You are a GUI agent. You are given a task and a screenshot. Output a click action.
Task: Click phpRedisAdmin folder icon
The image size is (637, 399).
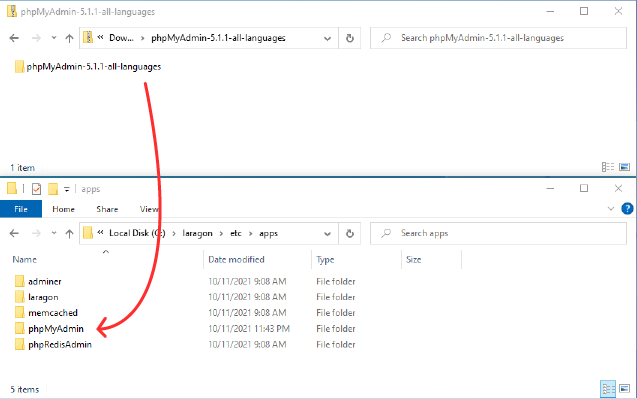tap(20, 344)
